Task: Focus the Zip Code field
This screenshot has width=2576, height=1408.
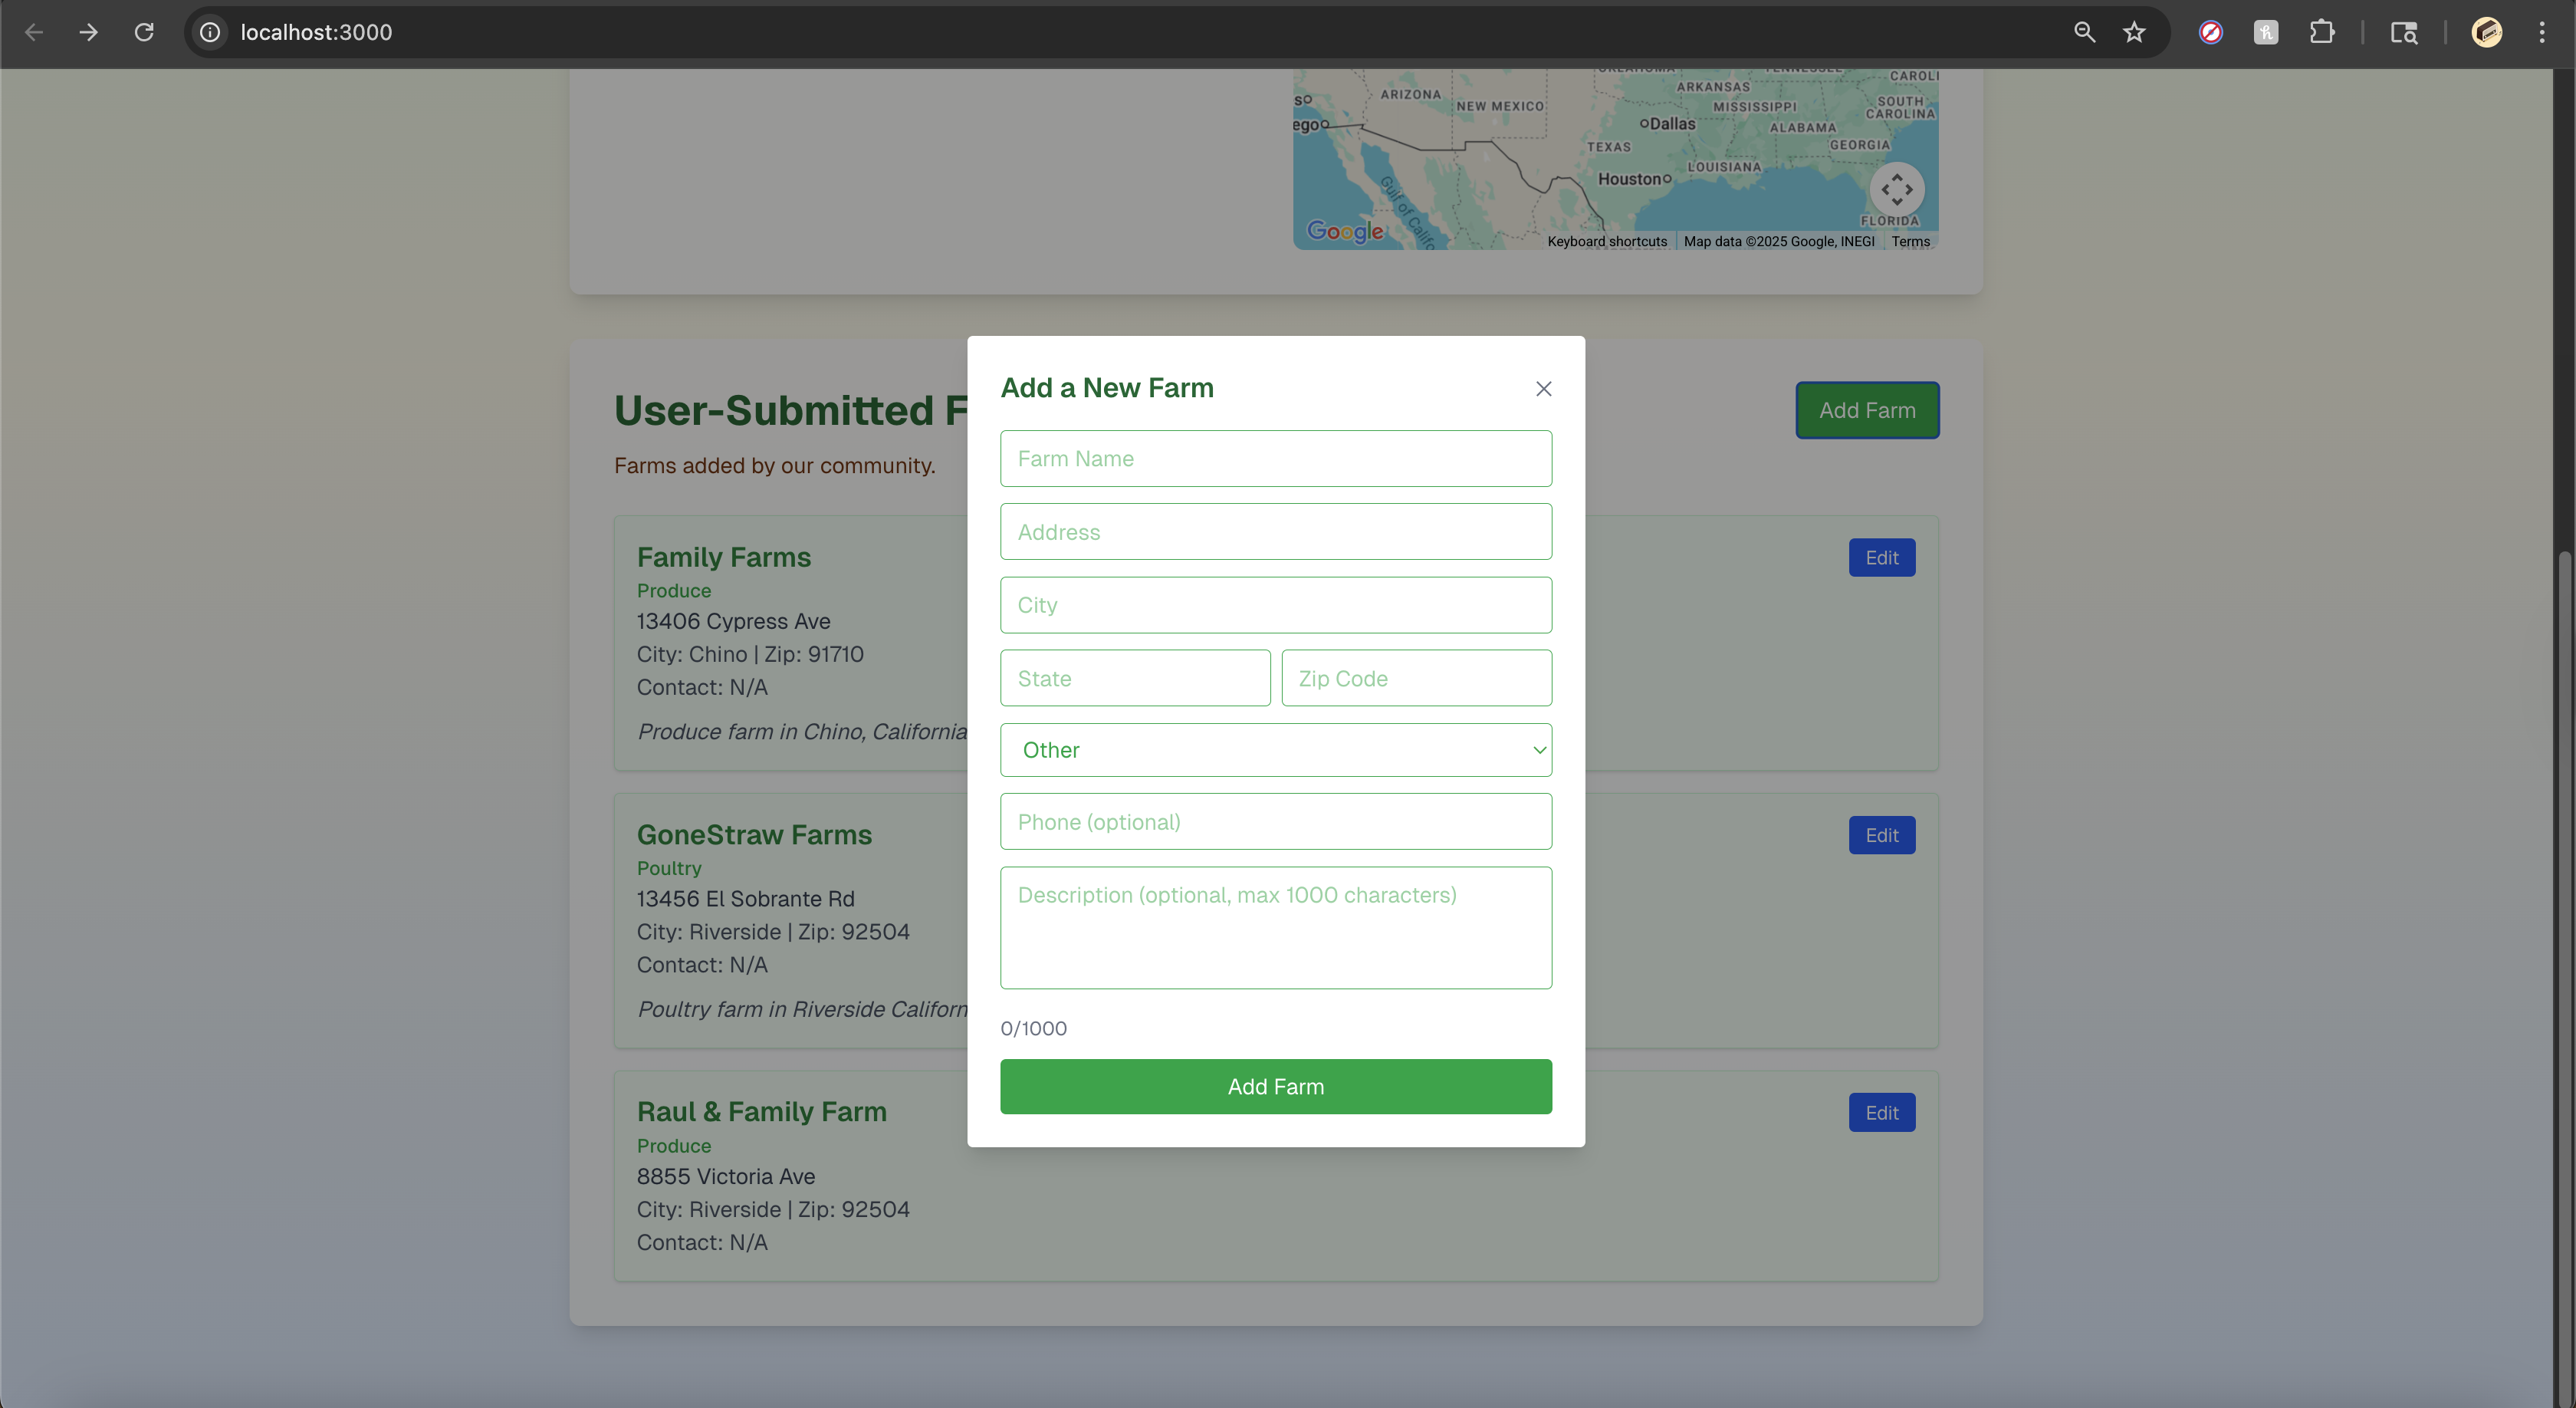Action: click(x=1416, y=678)
